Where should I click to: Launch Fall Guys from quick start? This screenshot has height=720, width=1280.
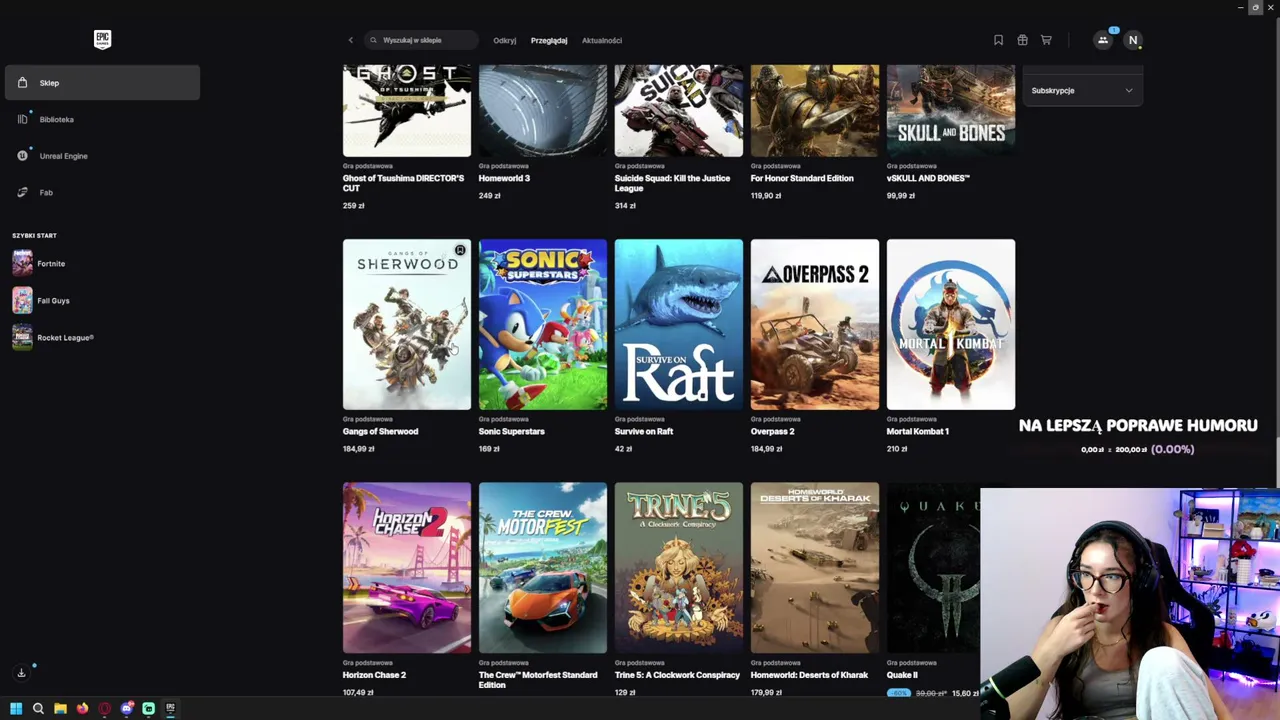pyautogui.click(x=102, y=300)
